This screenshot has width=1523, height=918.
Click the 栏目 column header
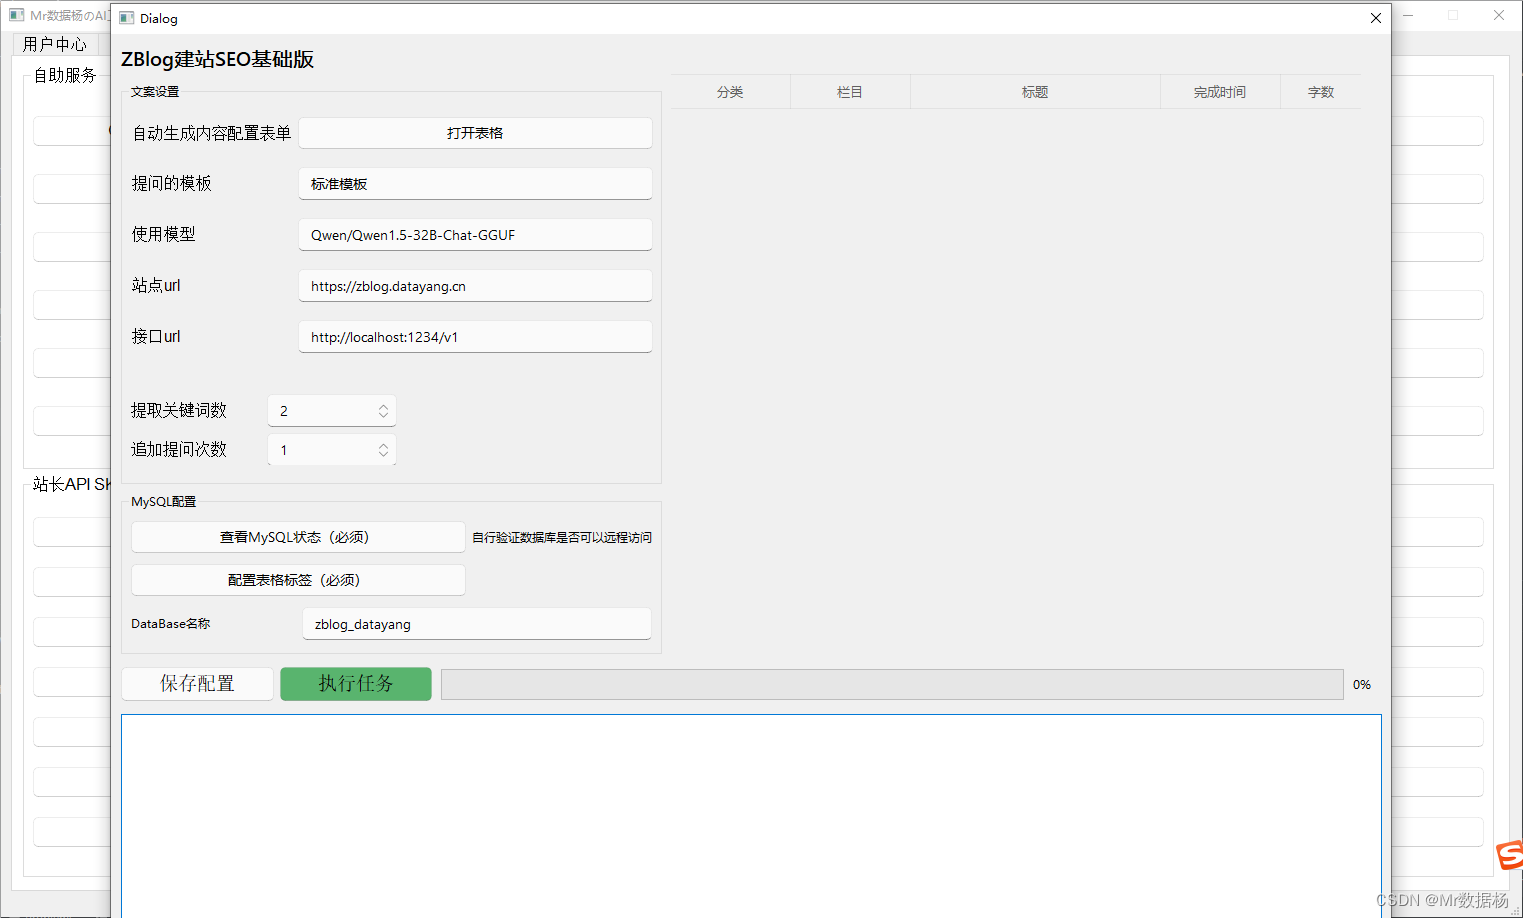point(850,92)
